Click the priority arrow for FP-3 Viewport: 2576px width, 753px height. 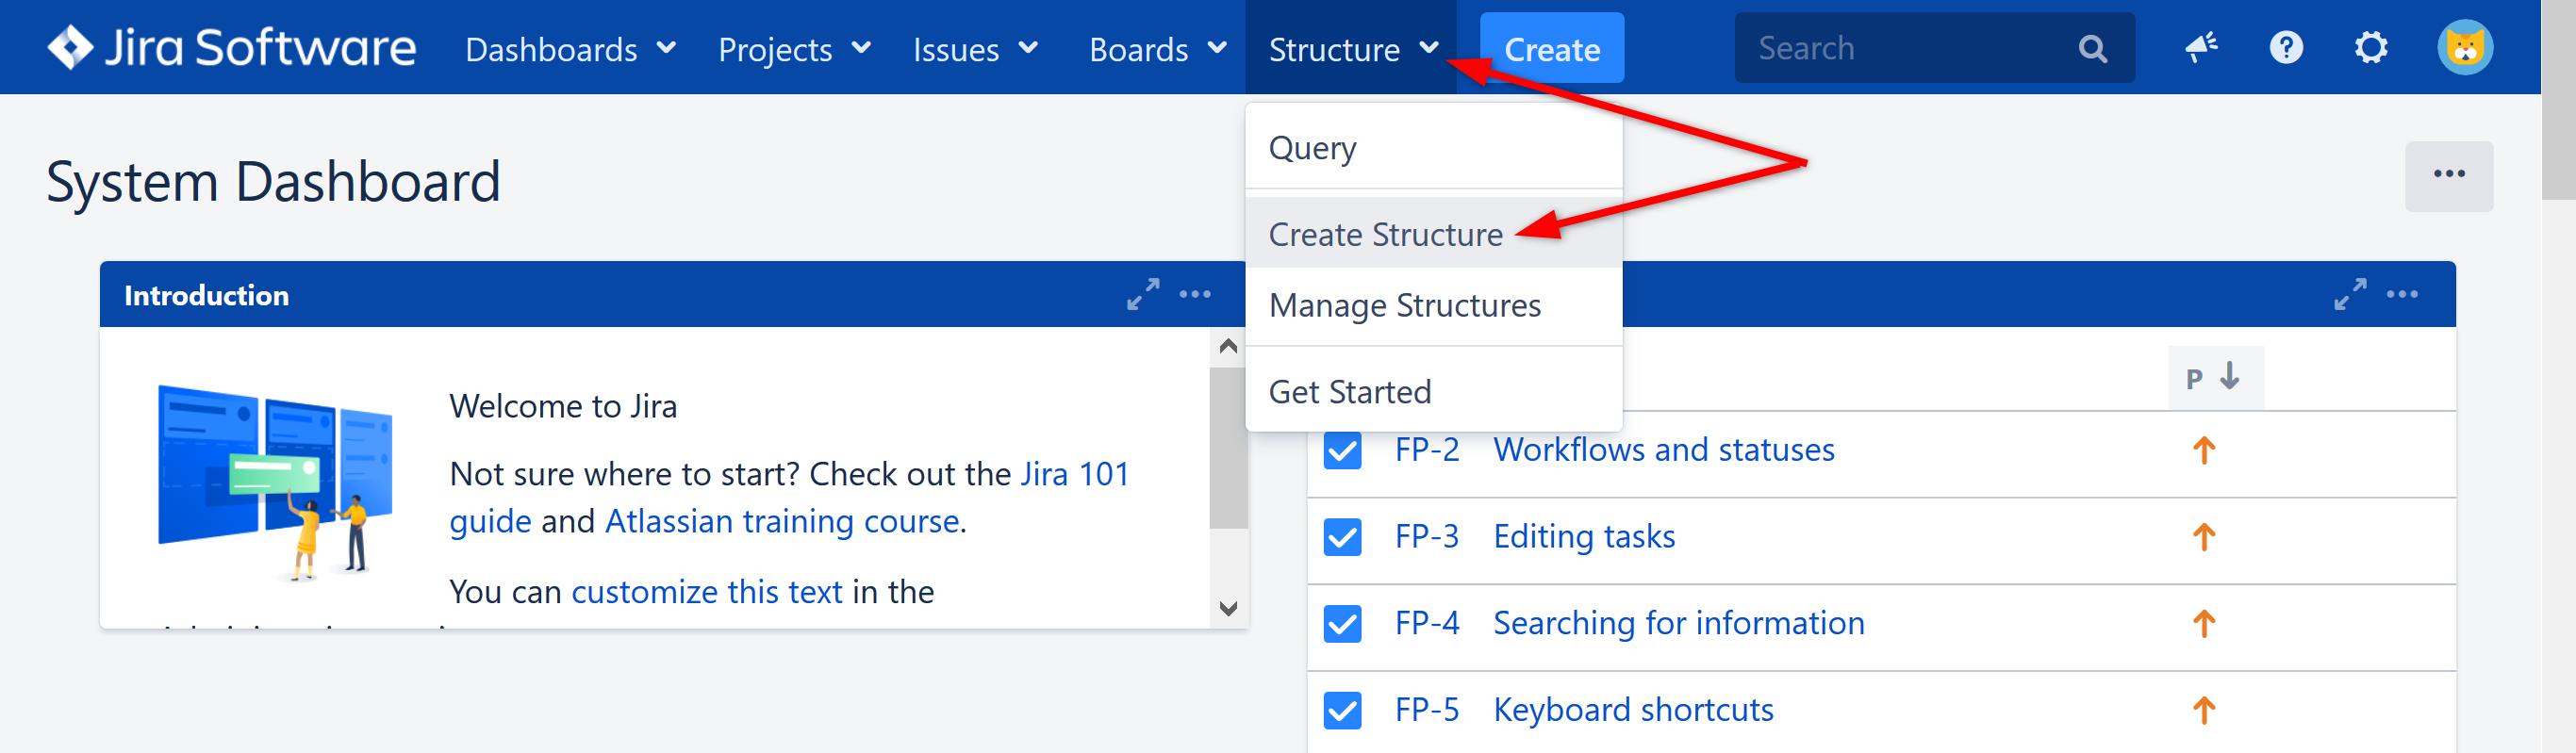click(2204, 537)
